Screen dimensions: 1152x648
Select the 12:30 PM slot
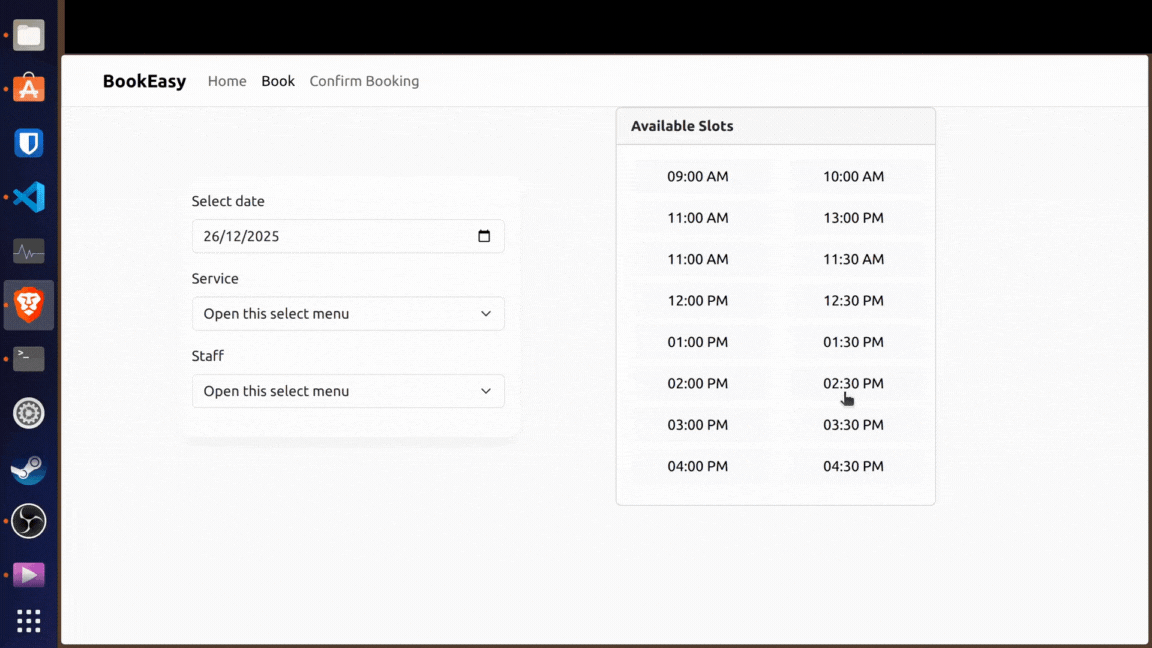(x=854, y=300)
